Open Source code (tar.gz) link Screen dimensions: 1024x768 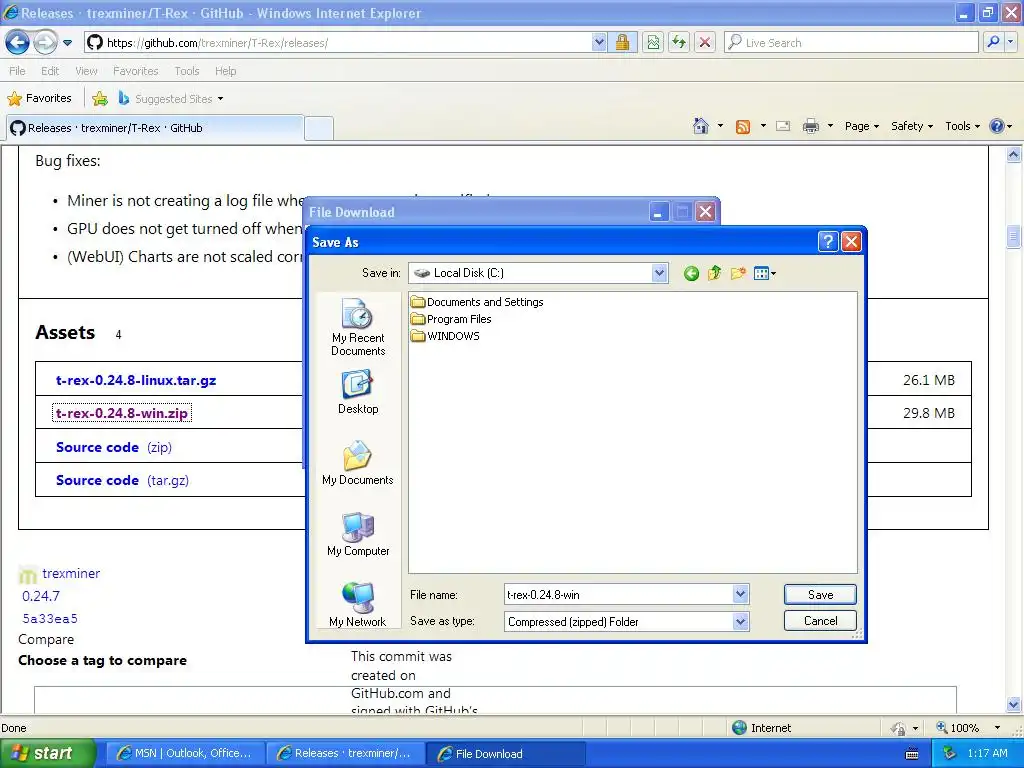(122, 480)
